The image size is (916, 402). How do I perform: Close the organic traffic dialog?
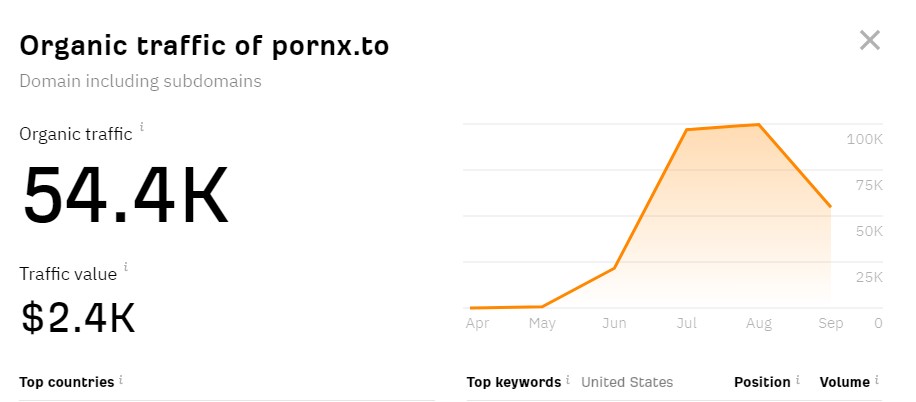[869, 41]
